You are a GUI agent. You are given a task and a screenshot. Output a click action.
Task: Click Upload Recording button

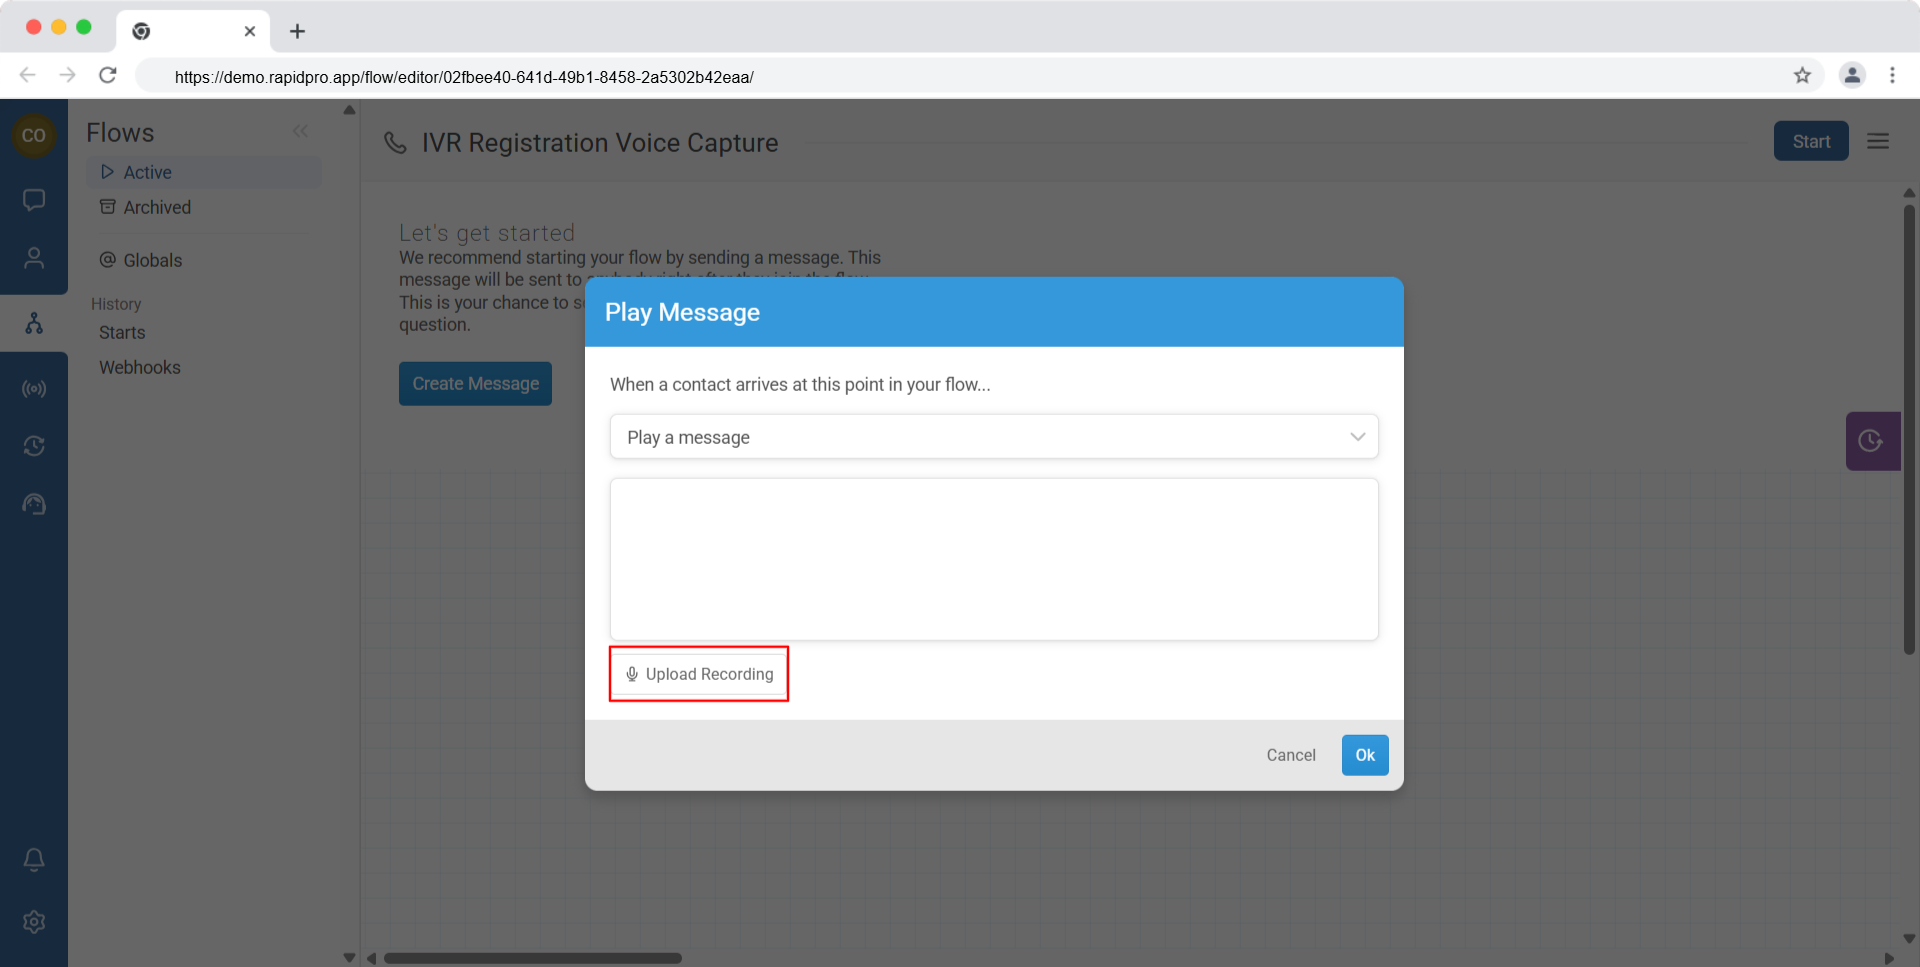(x=699, y=674)
